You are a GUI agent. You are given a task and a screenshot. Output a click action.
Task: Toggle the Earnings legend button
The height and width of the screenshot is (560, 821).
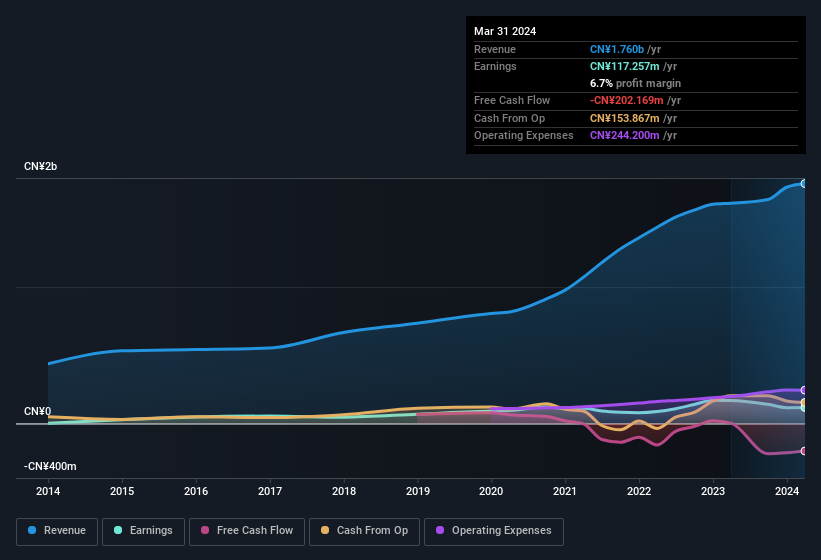tap(143, 531)
